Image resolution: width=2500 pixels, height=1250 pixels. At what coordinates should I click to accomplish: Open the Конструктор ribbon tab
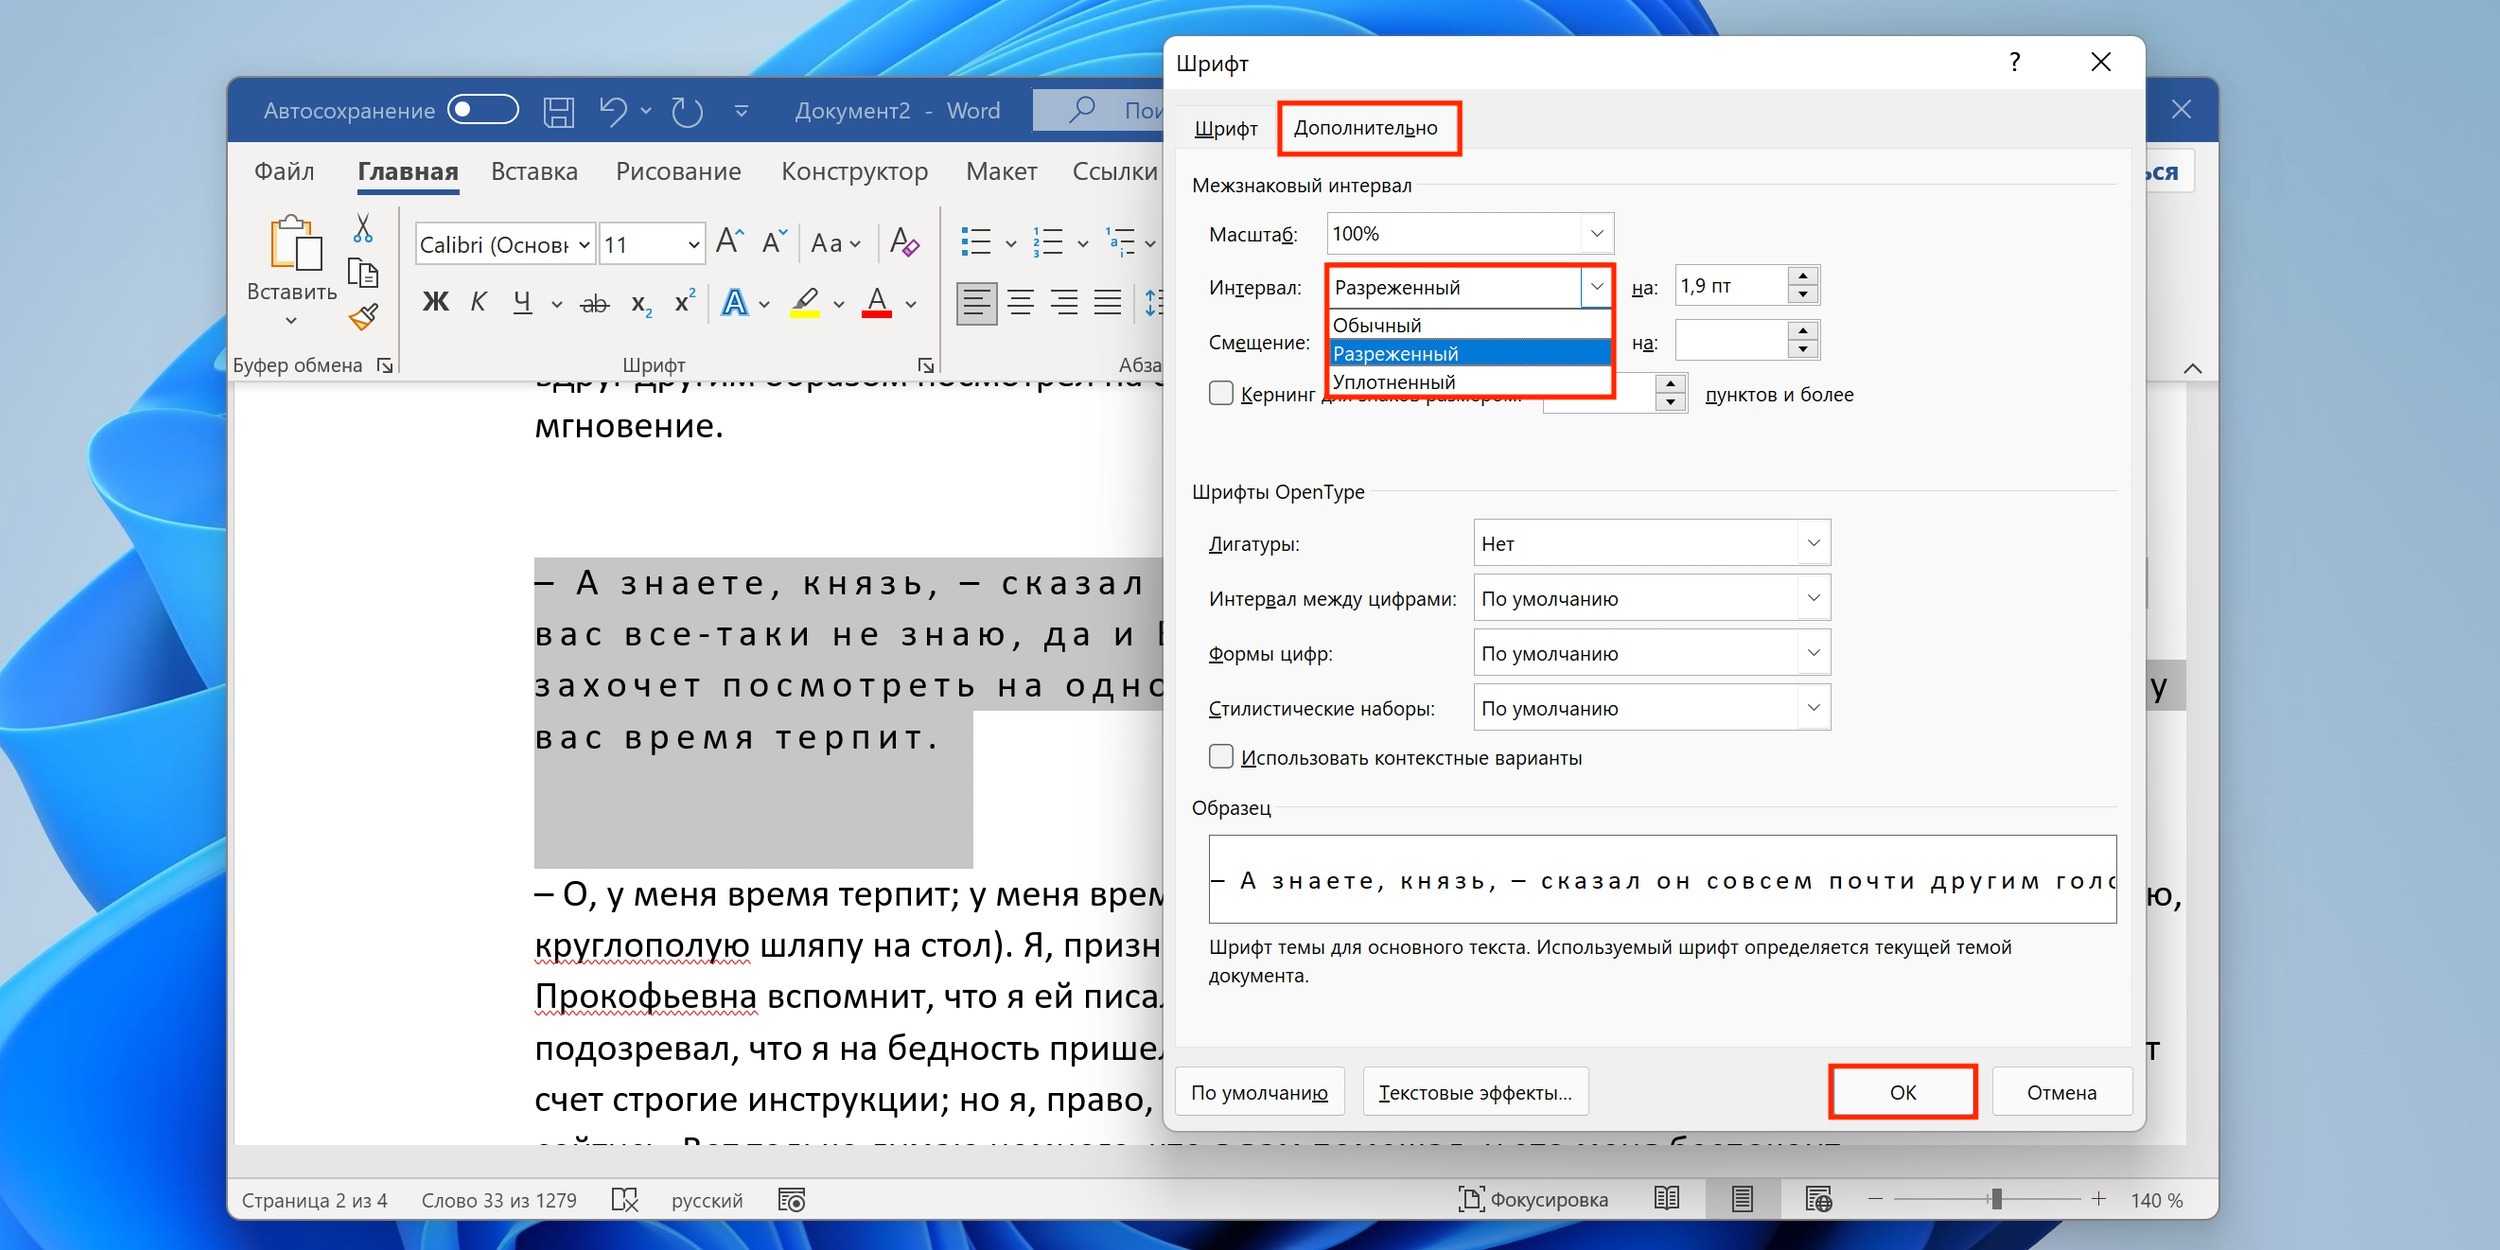(x=854, y=171)
